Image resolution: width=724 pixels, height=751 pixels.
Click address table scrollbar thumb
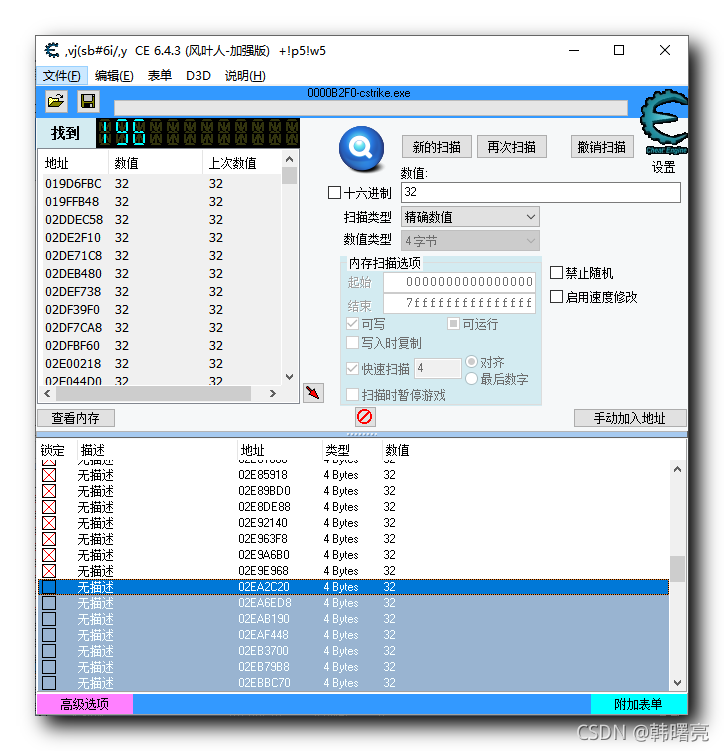(677, 569)
